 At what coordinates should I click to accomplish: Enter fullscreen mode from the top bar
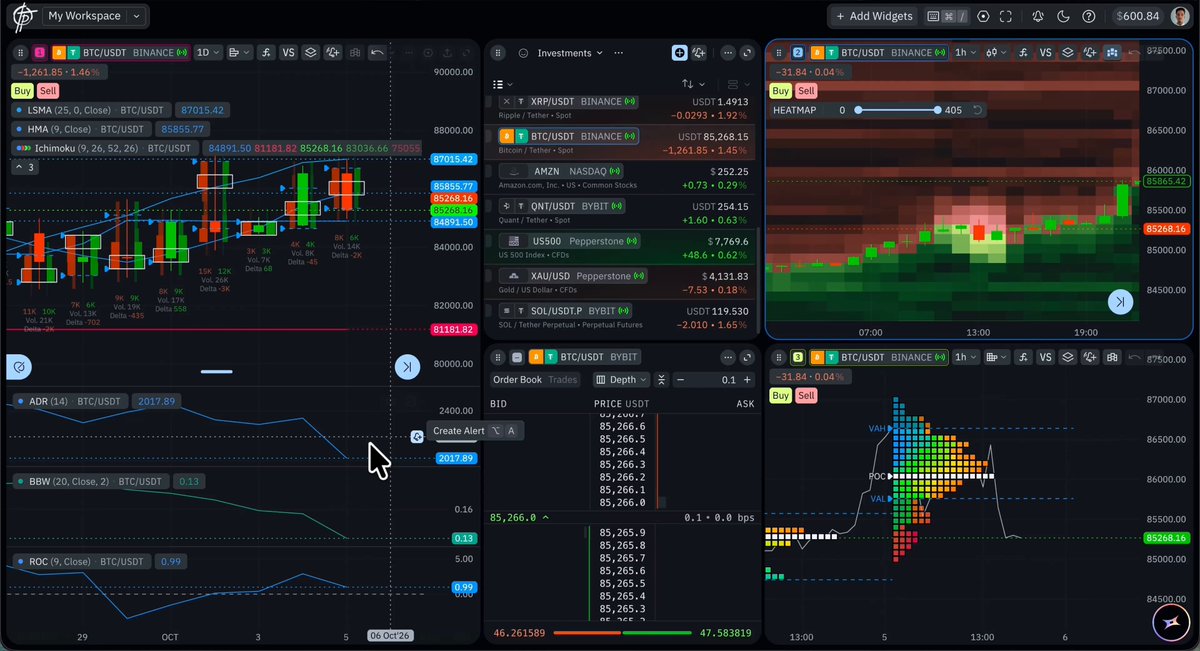pos(1005,16)
